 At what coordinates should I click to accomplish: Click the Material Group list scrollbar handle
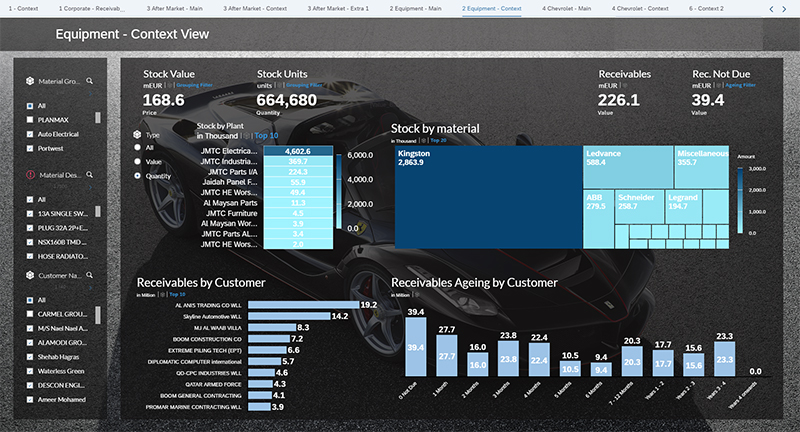tap(98, 118)
